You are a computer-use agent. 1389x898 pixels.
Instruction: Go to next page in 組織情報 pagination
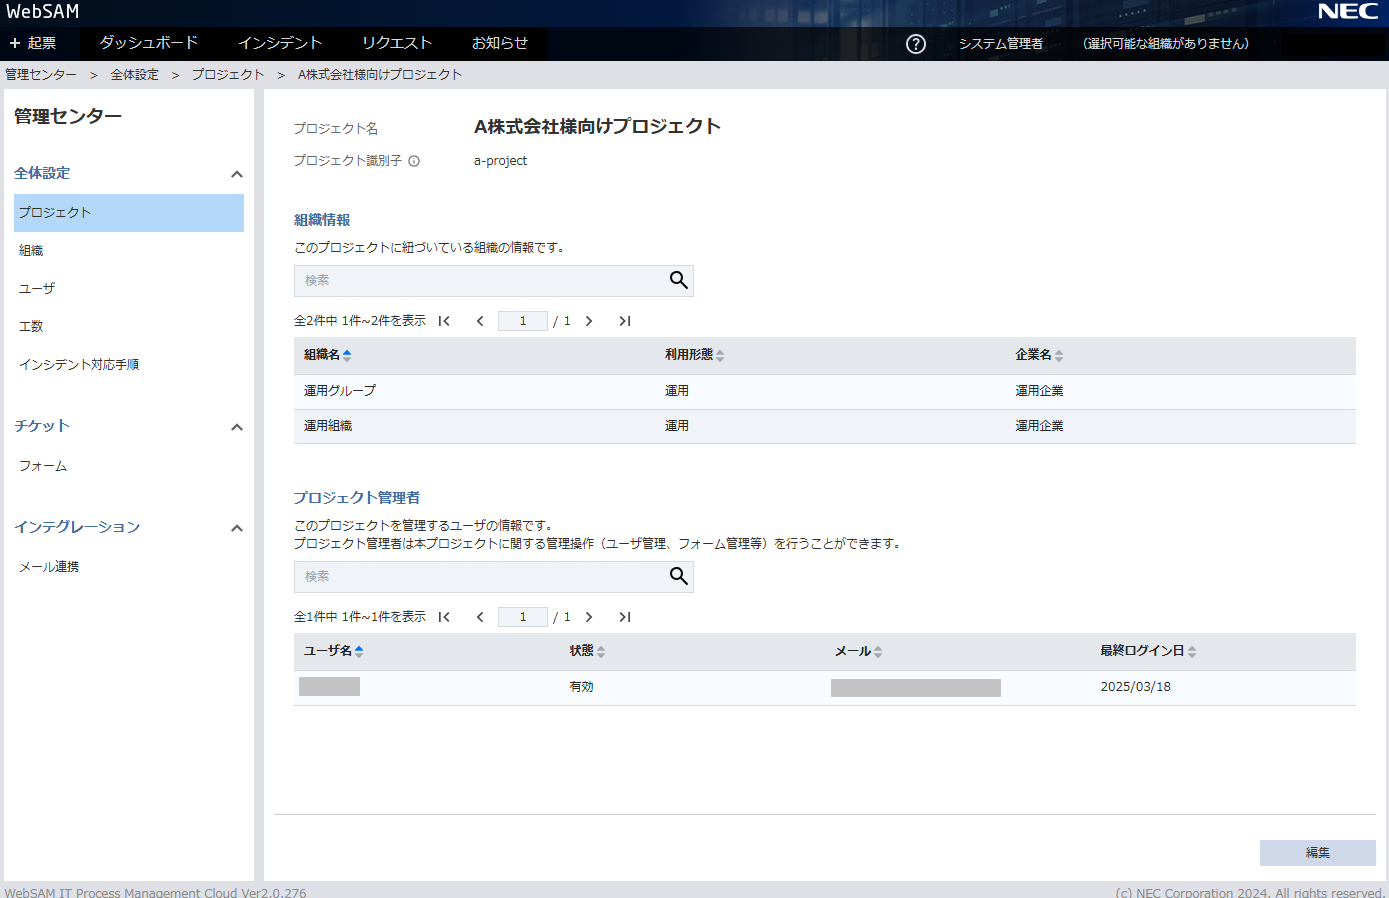pyautogui.click(x=589, y=321)
